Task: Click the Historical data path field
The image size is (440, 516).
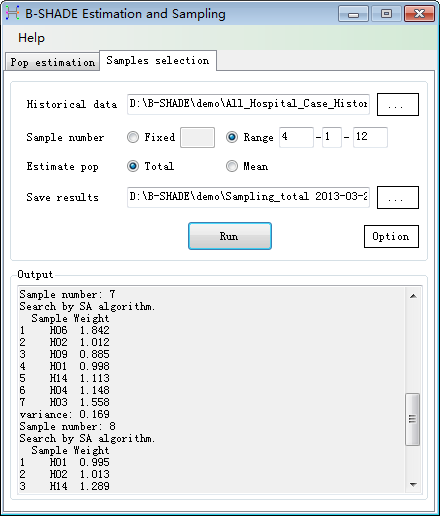Action: pos(248,104)
